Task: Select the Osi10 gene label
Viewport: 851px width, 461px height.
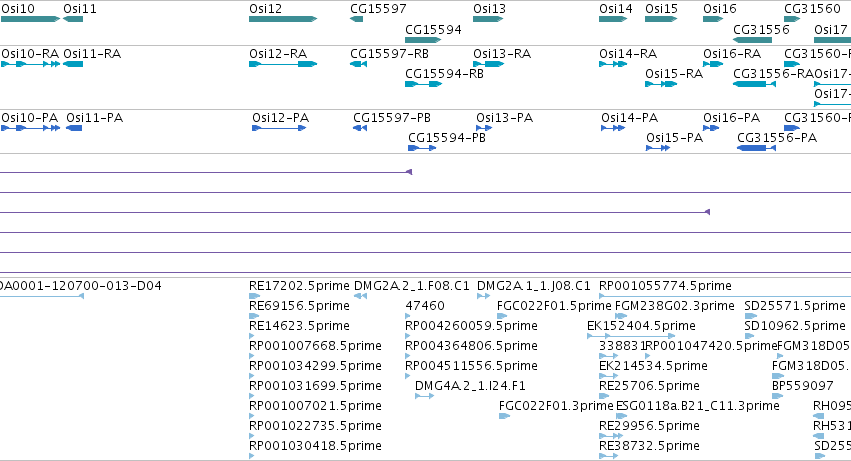Action: [x=18, y=9]
